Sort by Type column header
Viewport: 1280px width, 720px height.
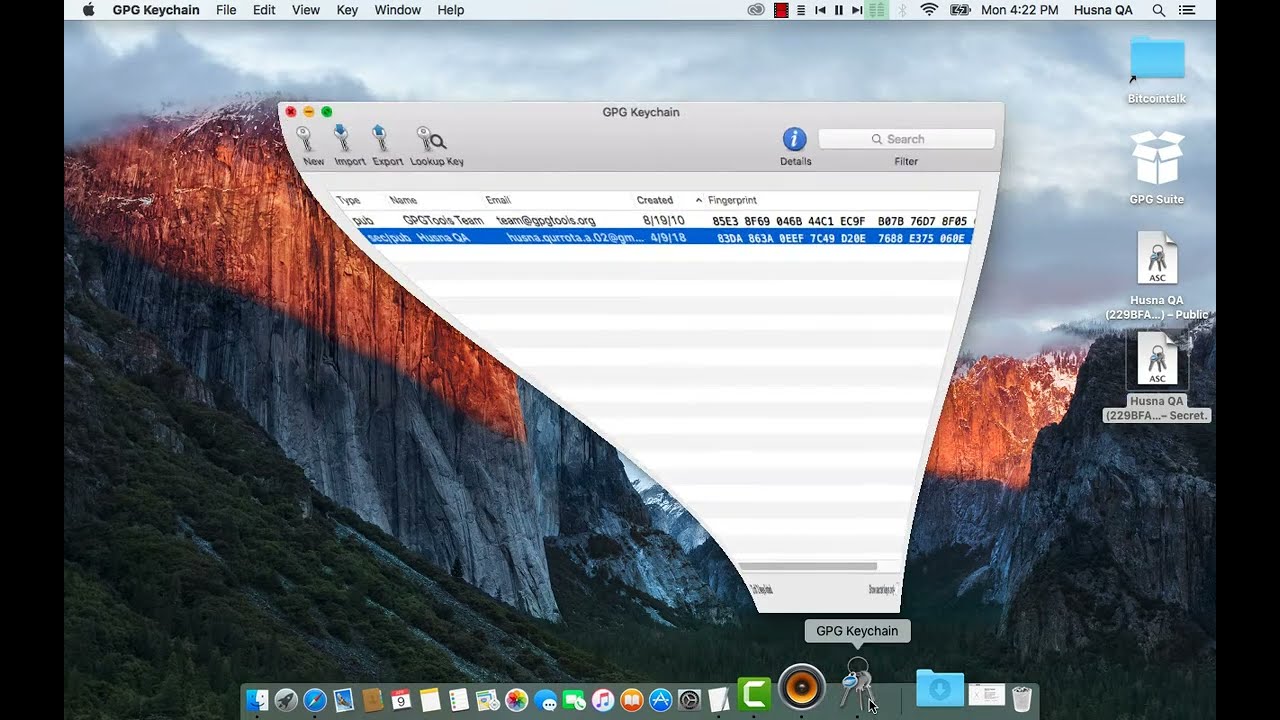tap(349, 200)
